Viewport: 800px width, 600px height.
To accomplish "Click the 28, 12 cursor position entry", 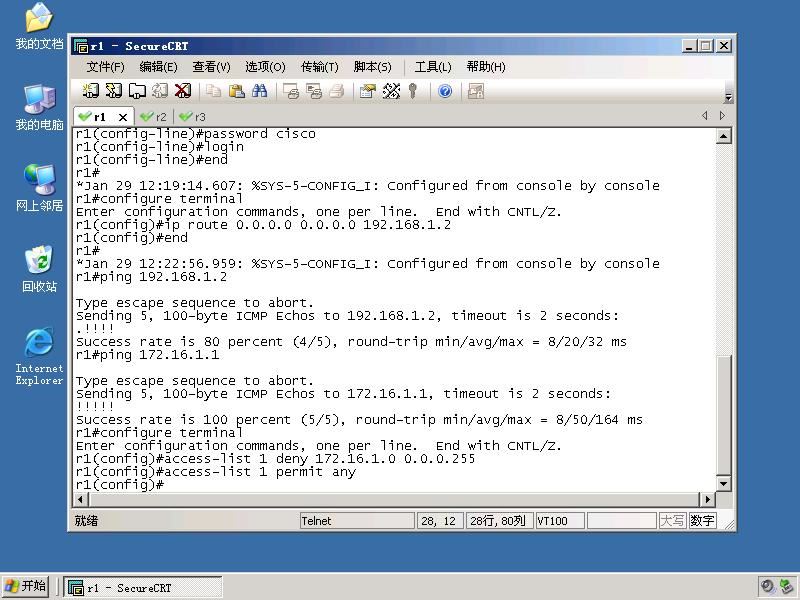I will tap(439, 521).
